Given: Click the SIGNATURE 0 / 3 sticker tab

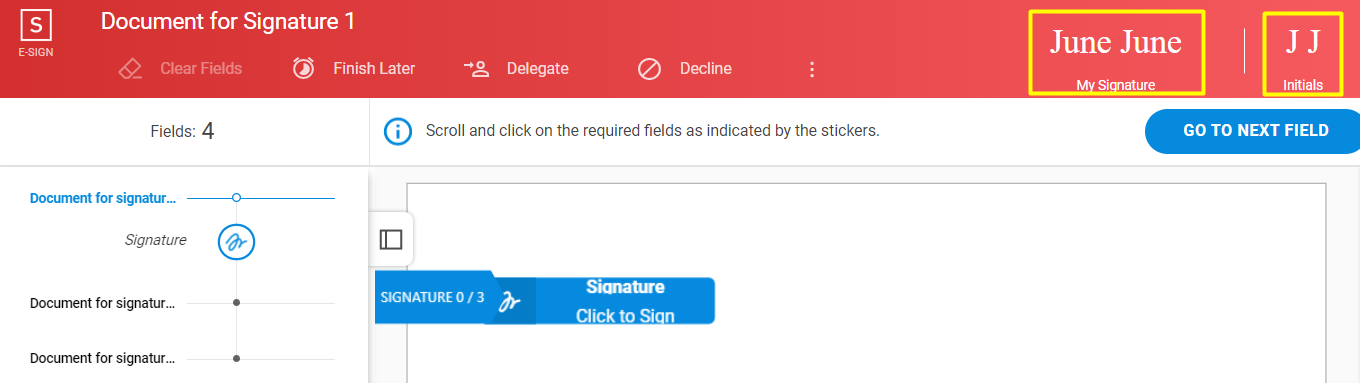Looking at the screenshot, I should pyautogui.click(x=432, y=297).
